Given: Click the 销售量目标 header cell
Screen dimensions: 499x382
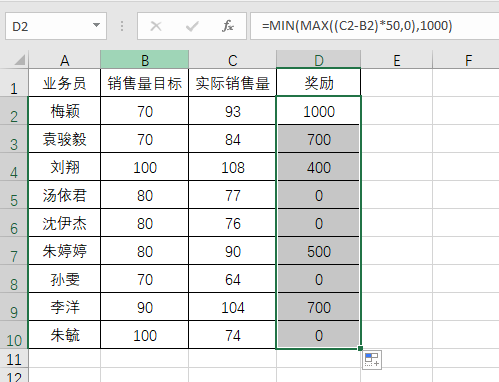Looking at the screenshot, I should pos(145,83).
